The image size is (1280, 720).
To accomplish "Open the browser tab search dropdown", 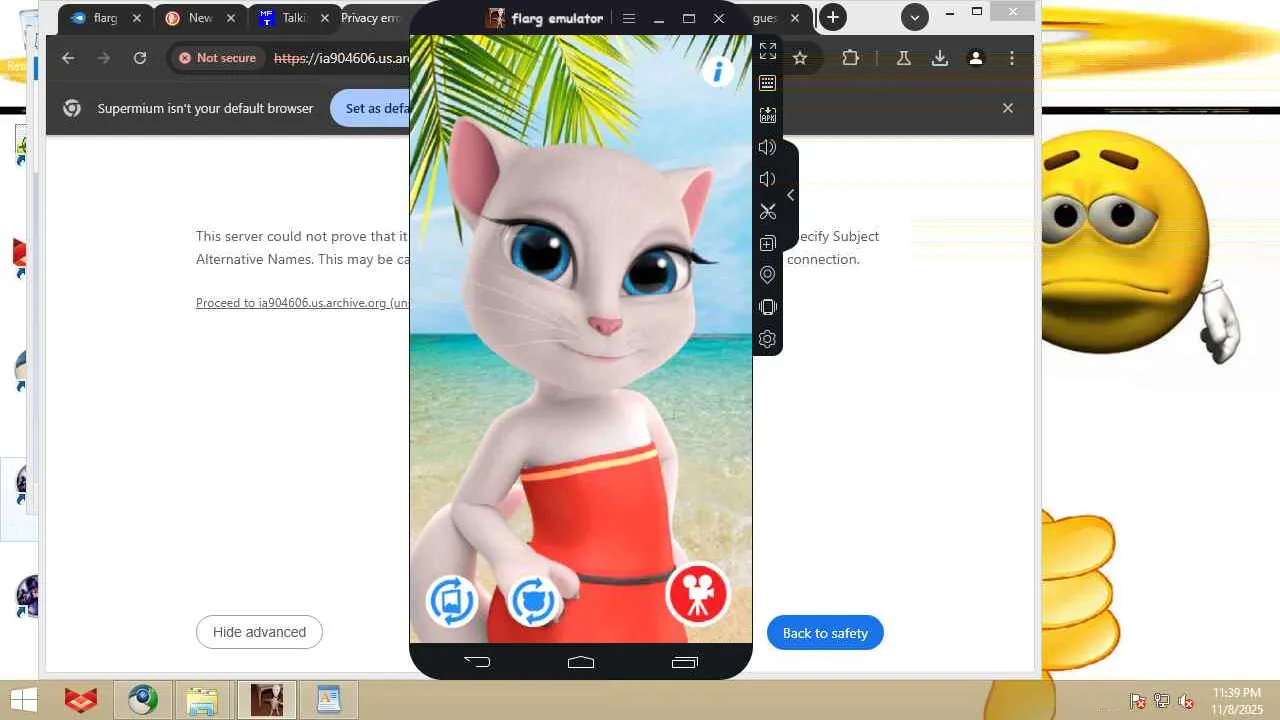I will pyautogui.click(x=914, y=17).
